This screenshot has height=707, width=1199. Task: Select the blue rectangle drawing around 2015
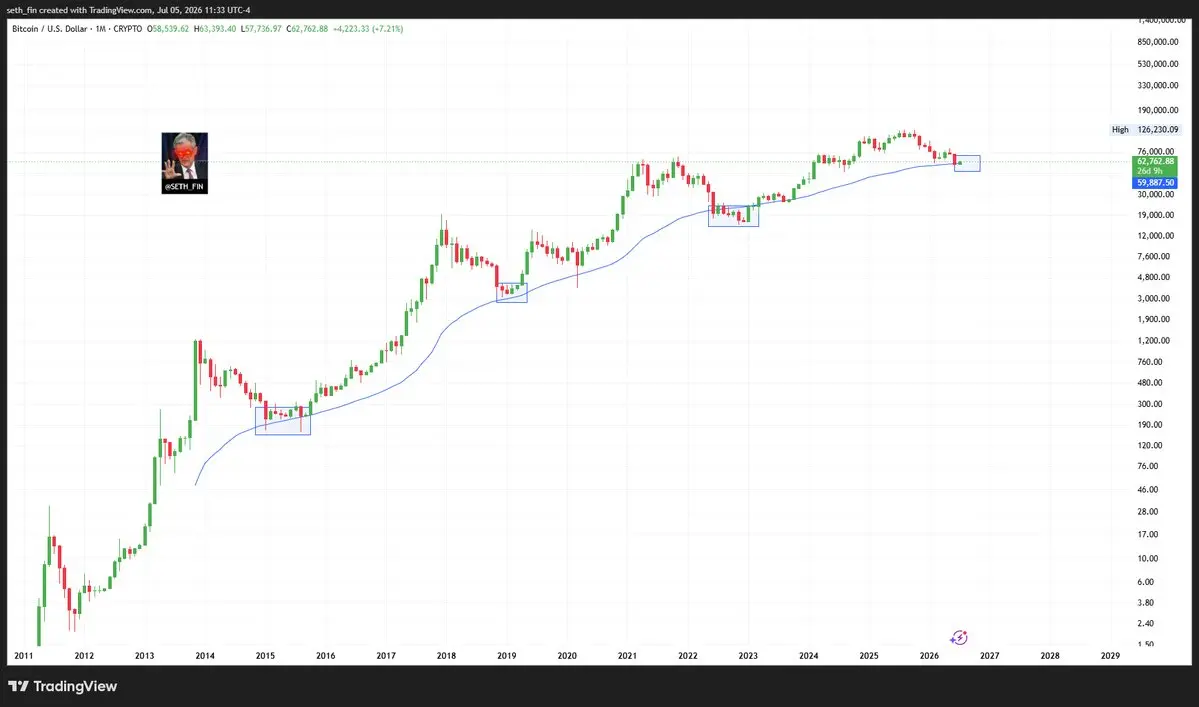click(x=283, y=421)
